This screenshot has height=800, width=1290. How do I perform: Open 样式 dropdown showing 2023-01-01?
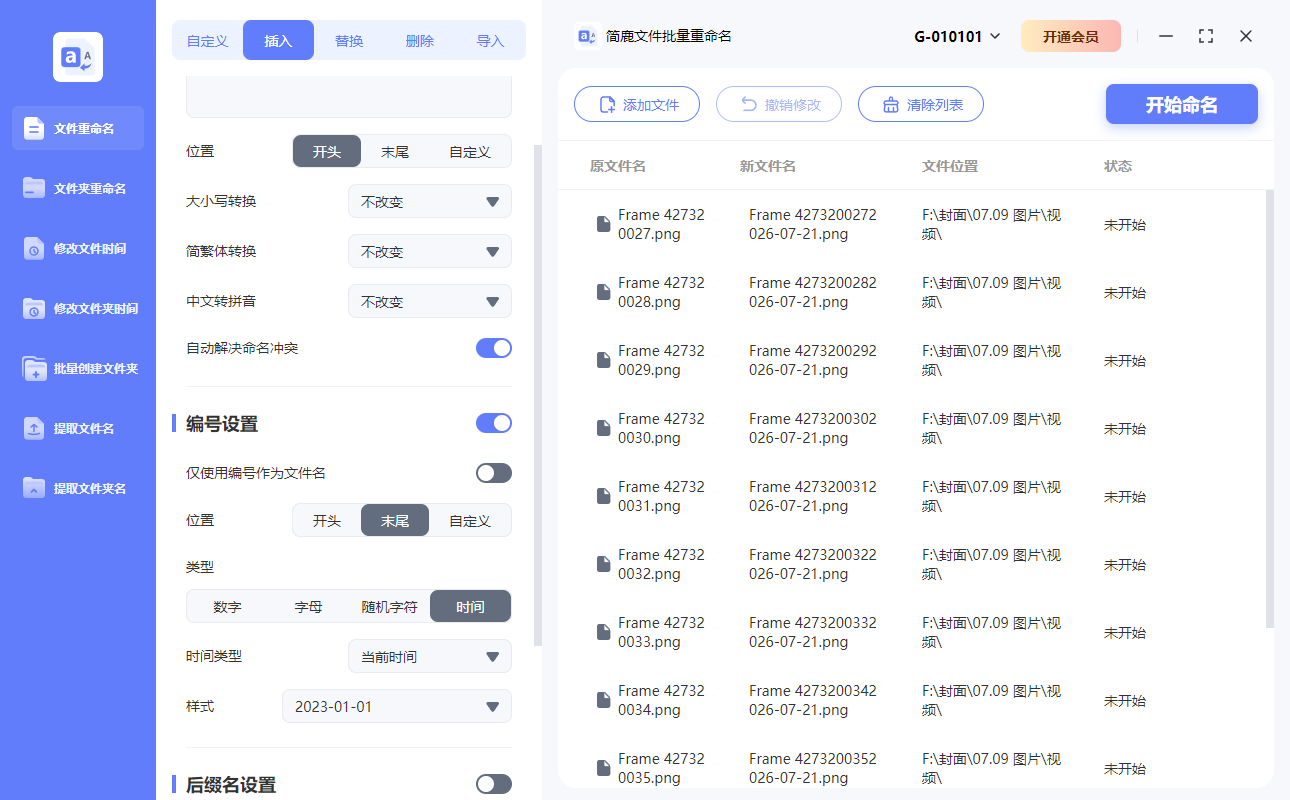[x=397, y=706]
